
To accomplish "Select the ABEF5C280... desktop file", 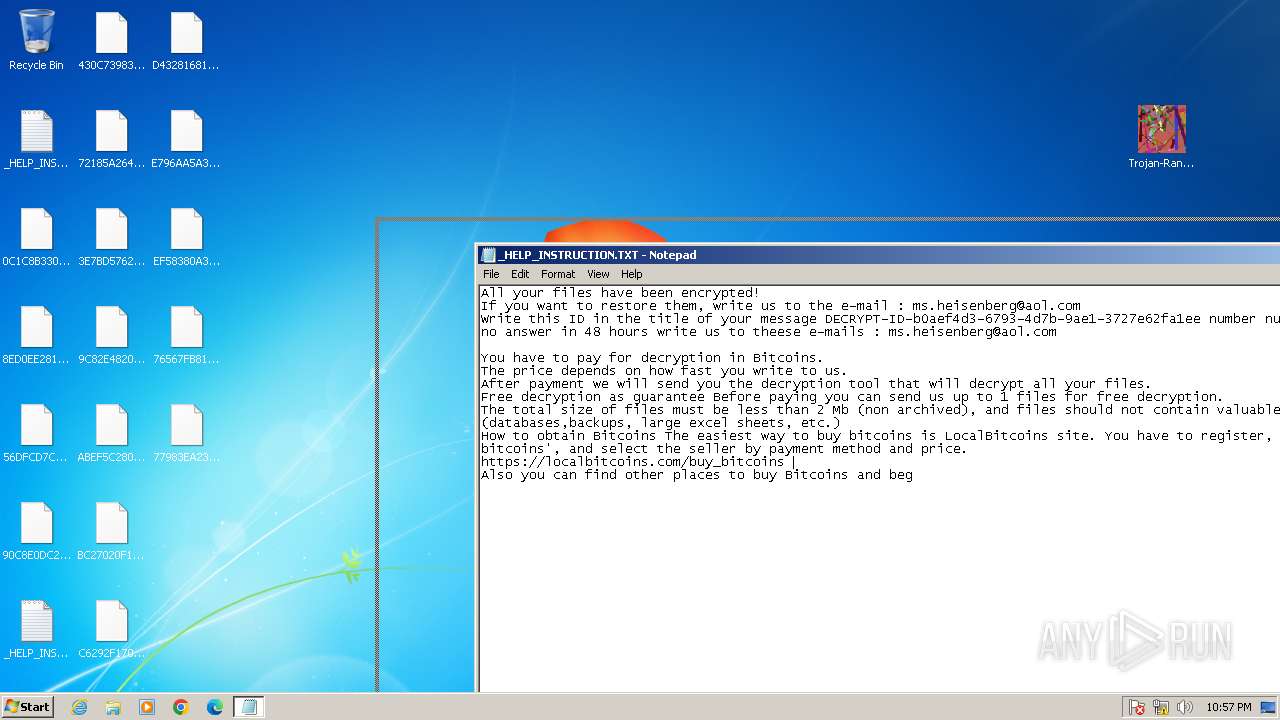I will click(x=111, y=432).
